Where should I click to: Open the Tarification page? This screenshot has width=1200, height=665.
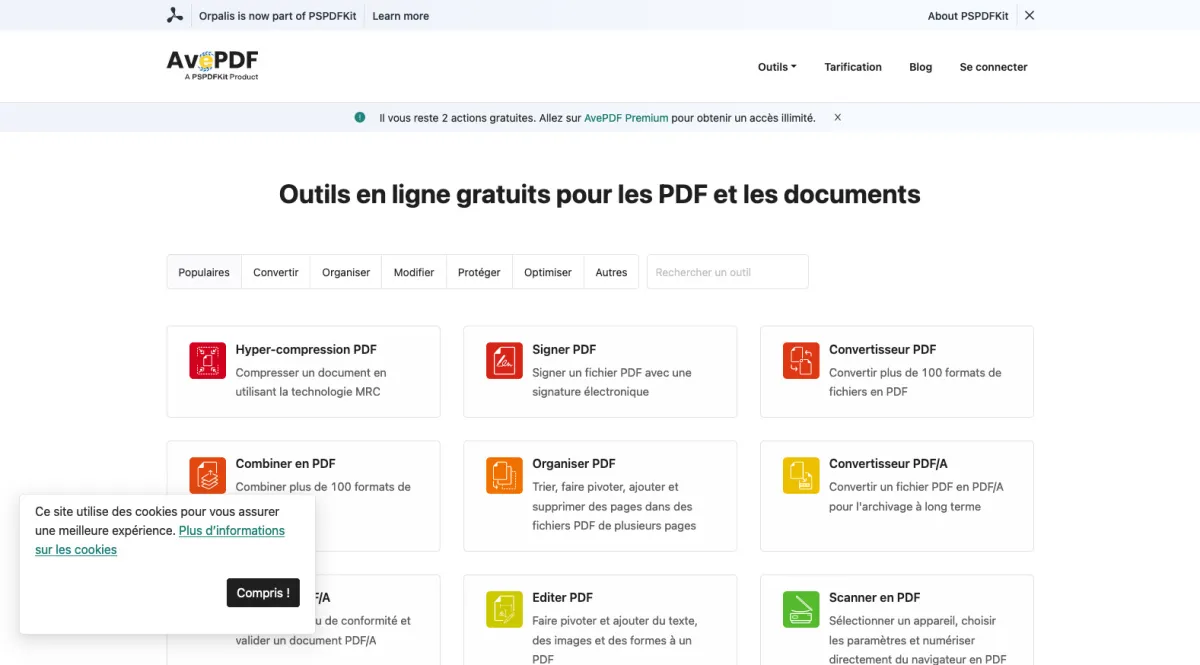coord(853,67)
